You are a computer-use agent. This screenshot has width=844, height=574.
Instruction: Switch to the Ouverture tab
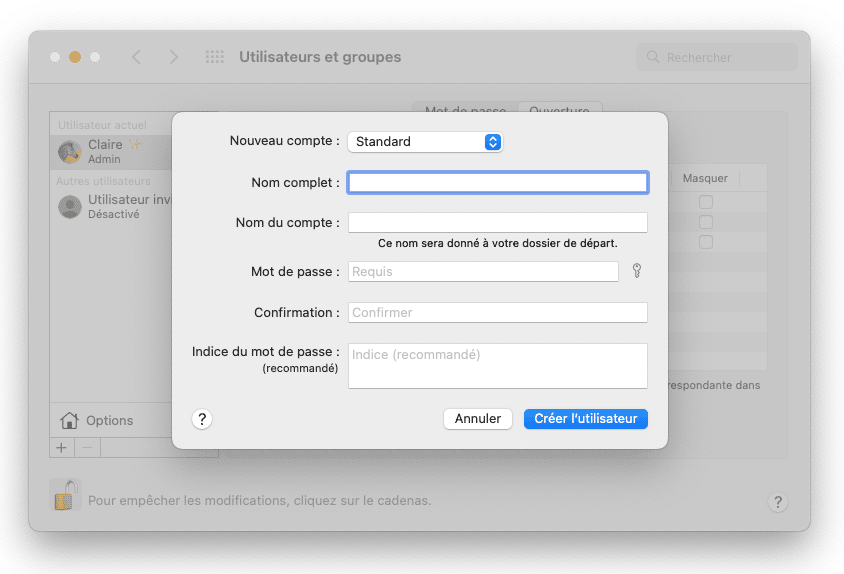click(x=560, y=109)
